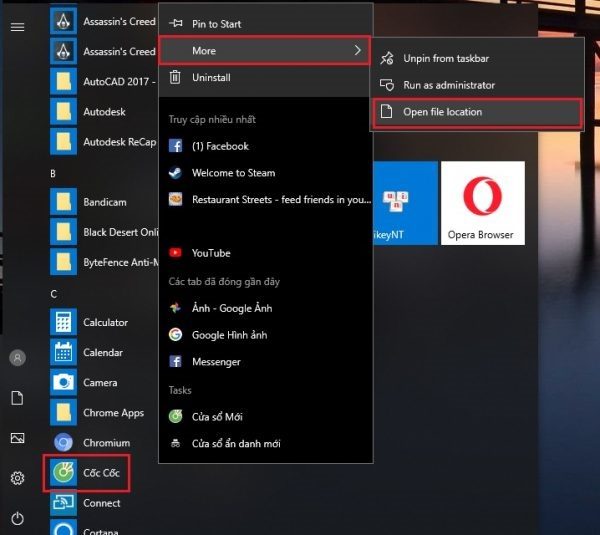Open the Opera Browser tile
The image size is (600, 535).
tap(483, 203)
